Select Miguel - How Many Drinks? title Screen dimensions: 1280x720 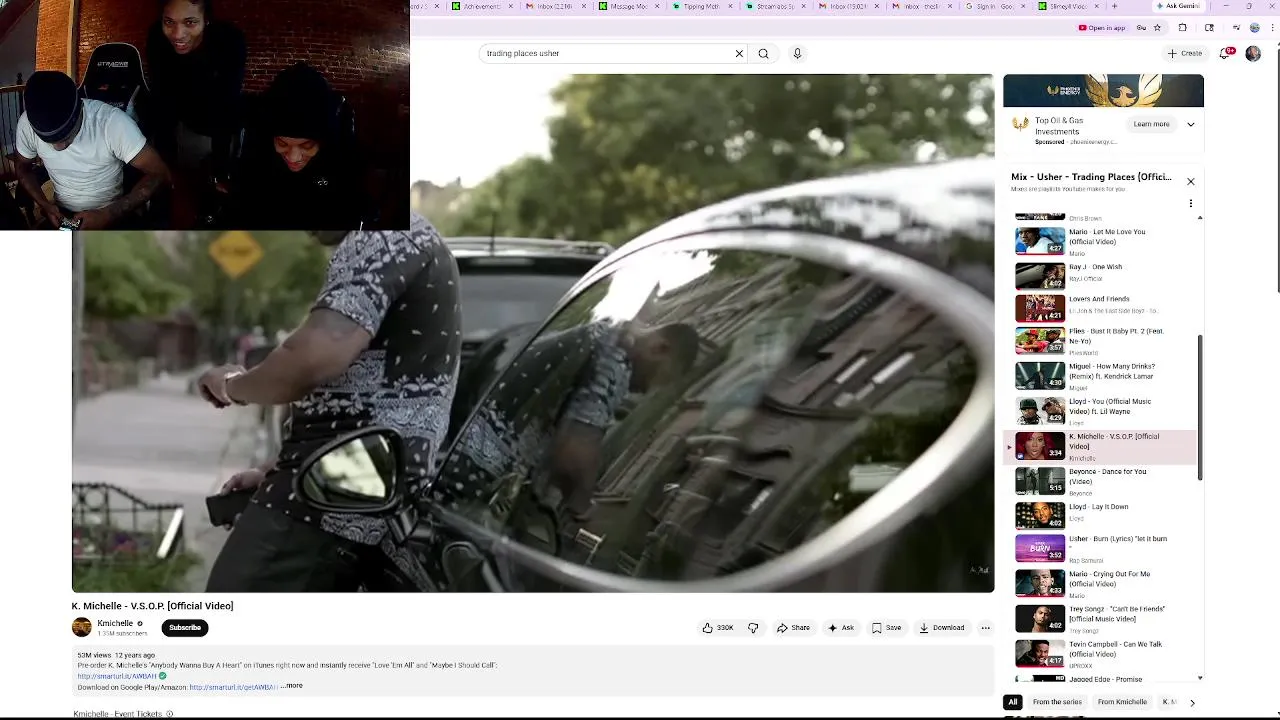tap(1112, 371)
